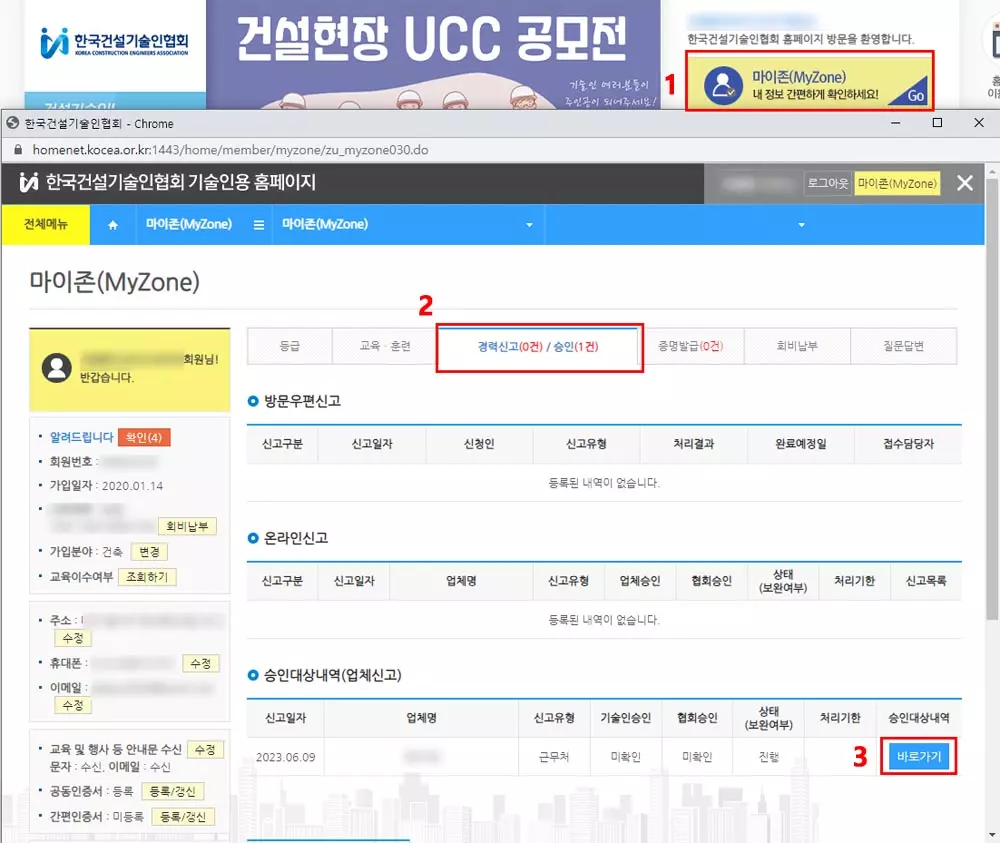Switch to the 질문답변 tab
This screenshot has width=1000, height=843.
(902, 345)
